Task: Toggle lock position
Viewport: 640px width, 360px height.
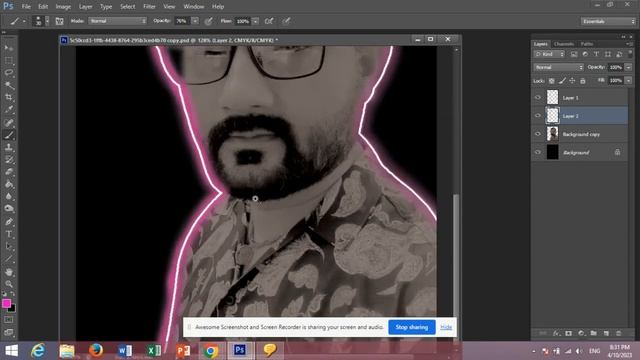Action: point(572,81)
